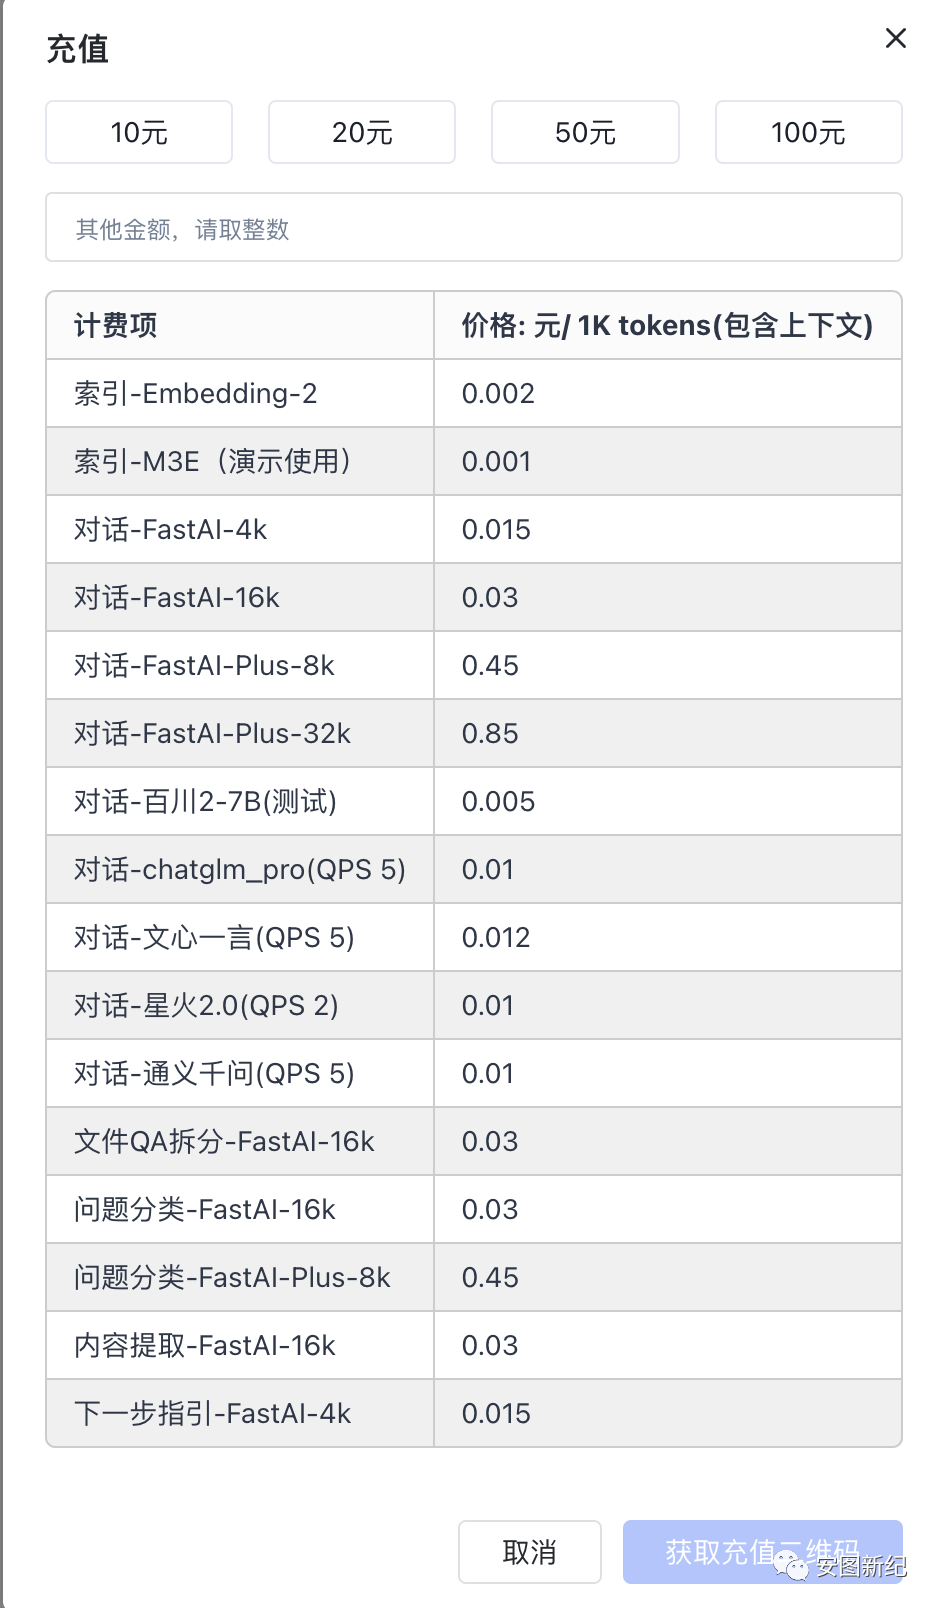The width and height of the screenshot is (938, 1608).
Task: Close the recharge dialog with X
Action: (x=895, y=38)
